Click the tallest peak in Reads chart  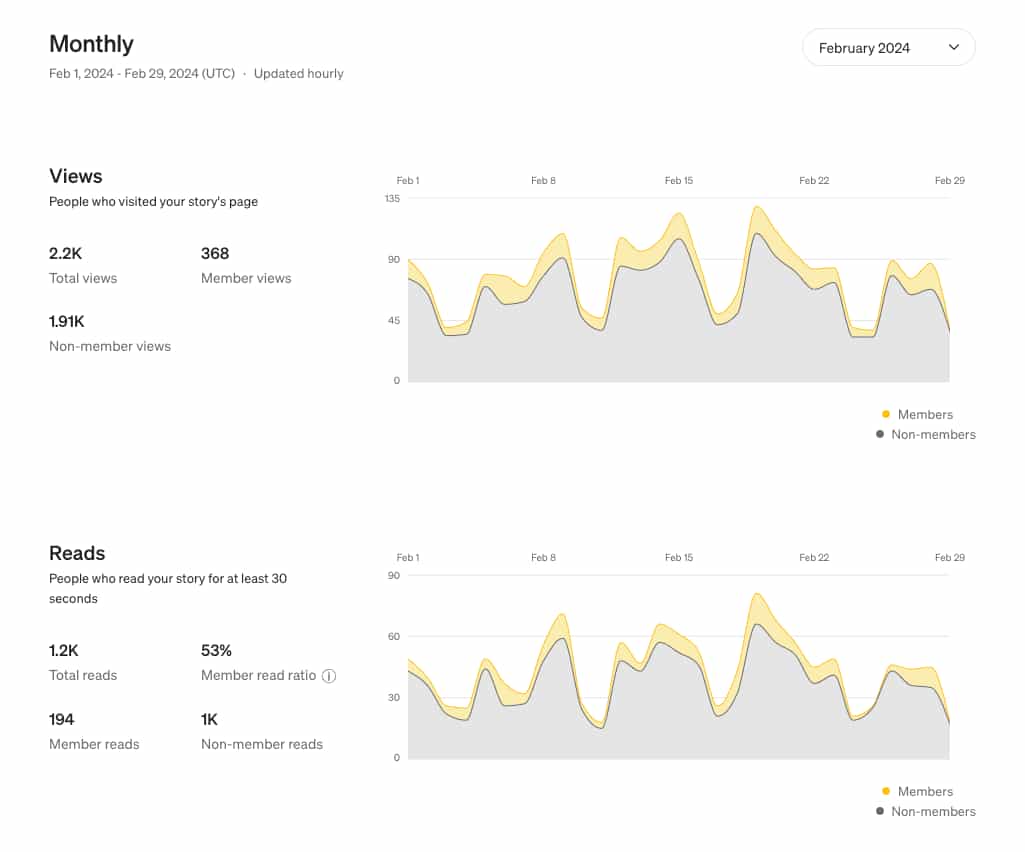click(757, 596)
